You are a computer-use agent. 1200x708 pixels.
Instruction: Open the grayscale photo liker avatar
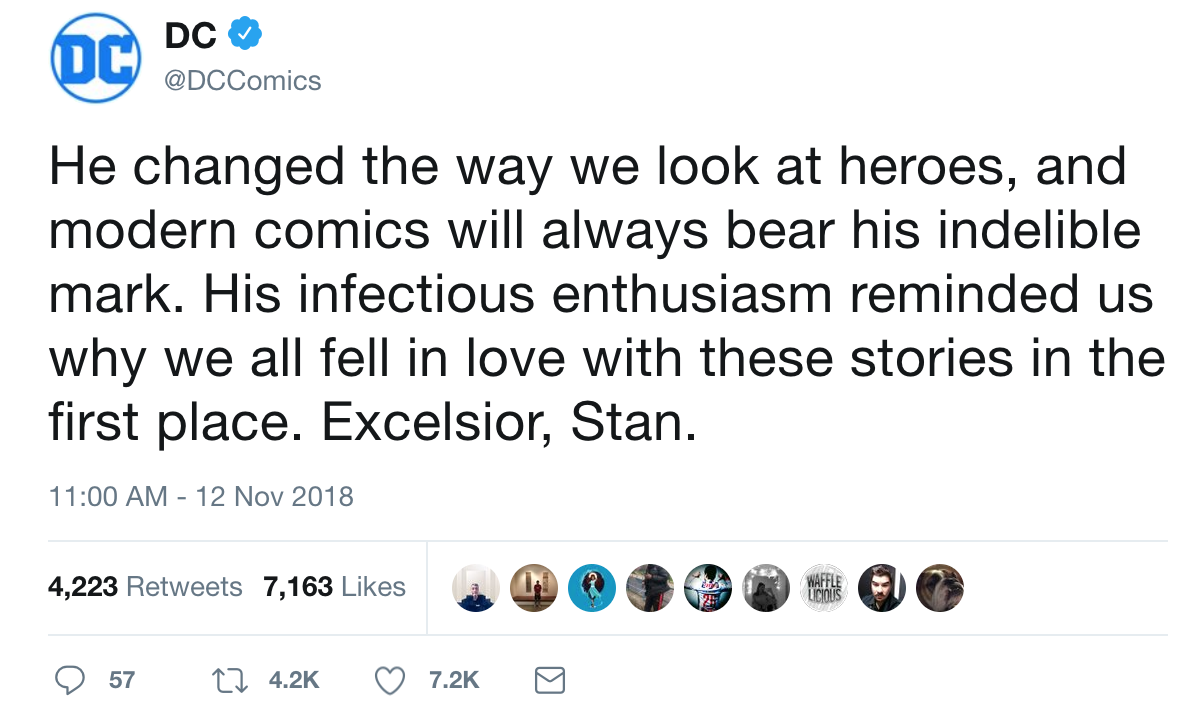(766, 587)
